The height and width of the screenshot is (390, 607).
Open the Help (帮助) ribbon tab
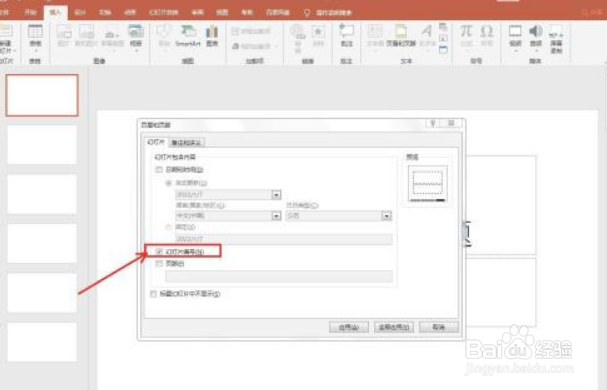point(247,12)
